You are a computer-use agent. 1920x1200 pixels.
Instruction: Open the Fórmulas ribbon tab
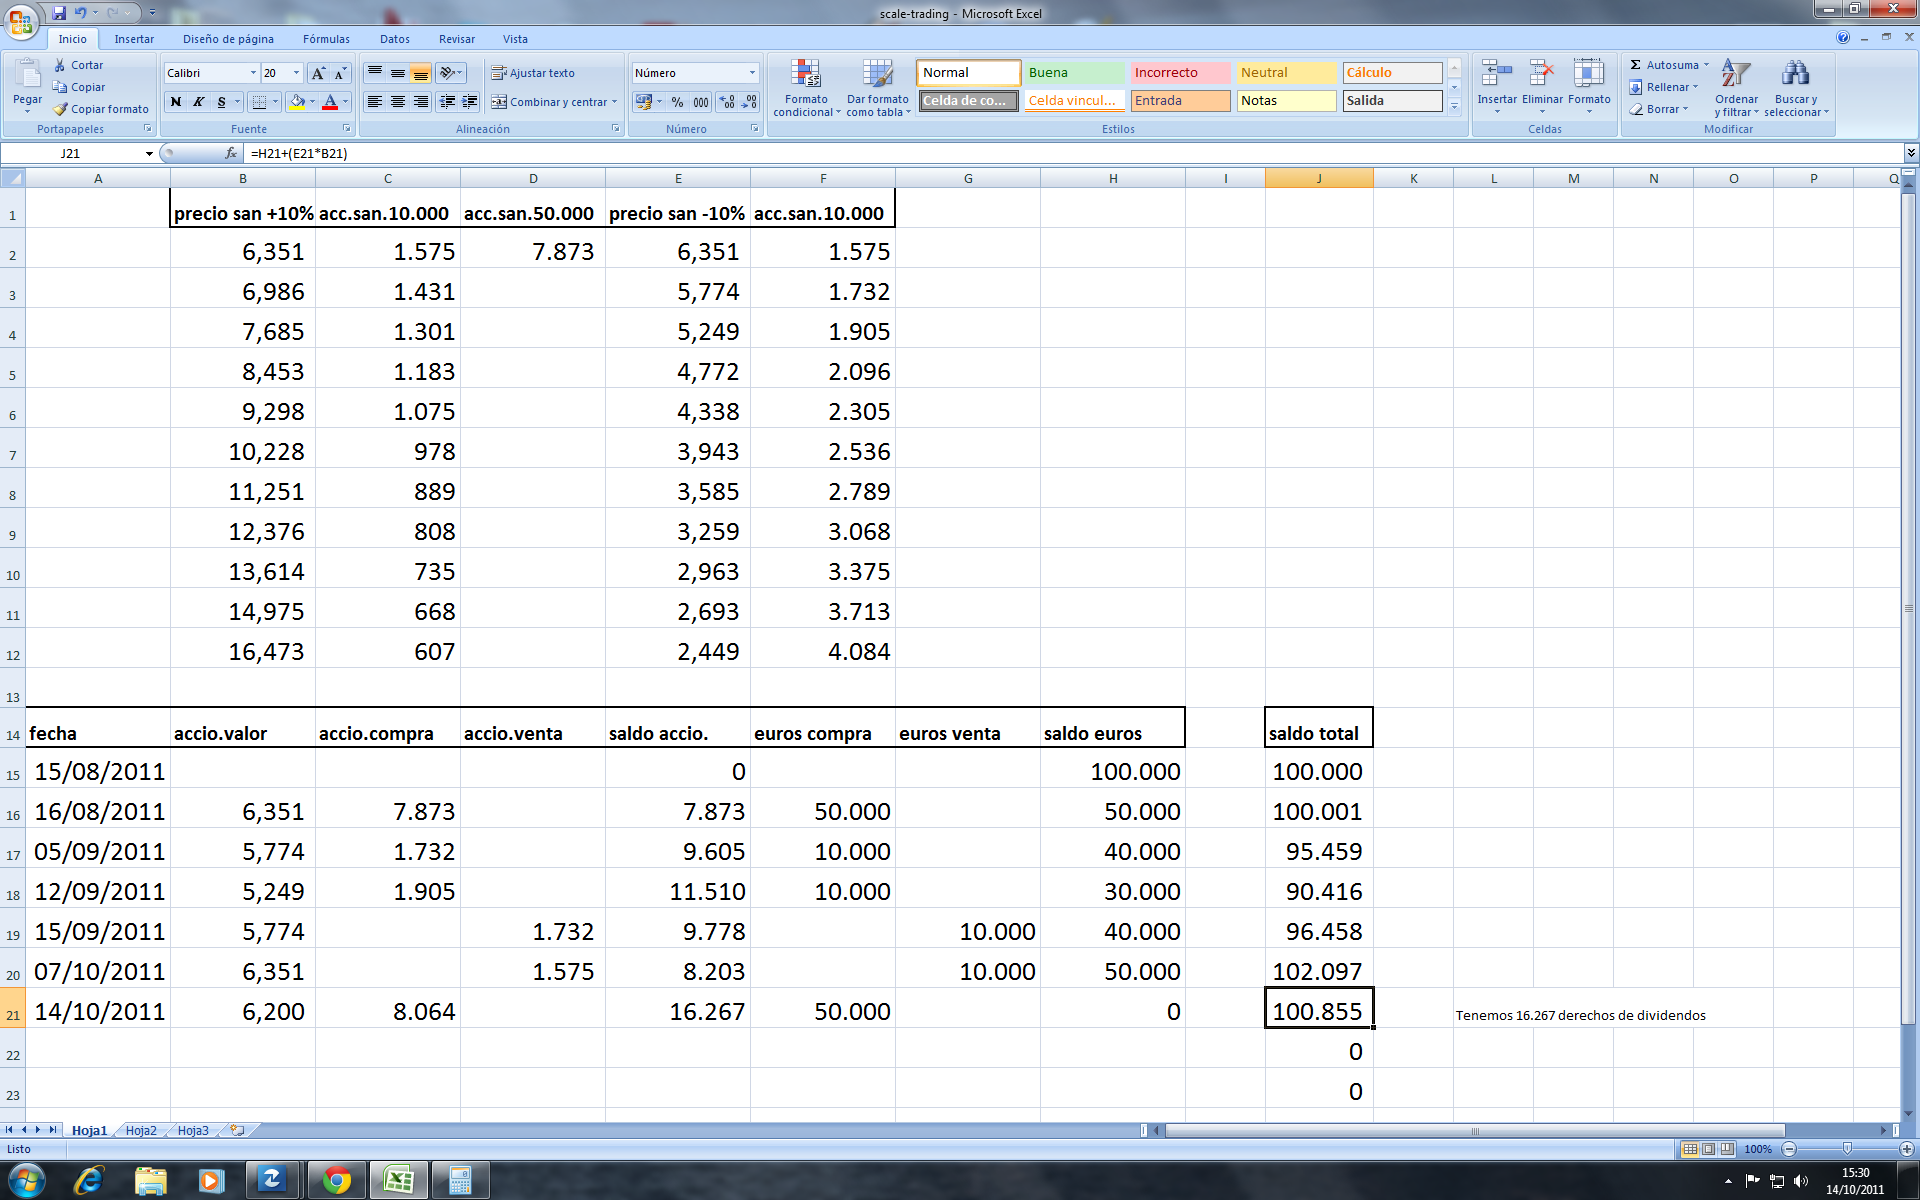click(326, 39)
